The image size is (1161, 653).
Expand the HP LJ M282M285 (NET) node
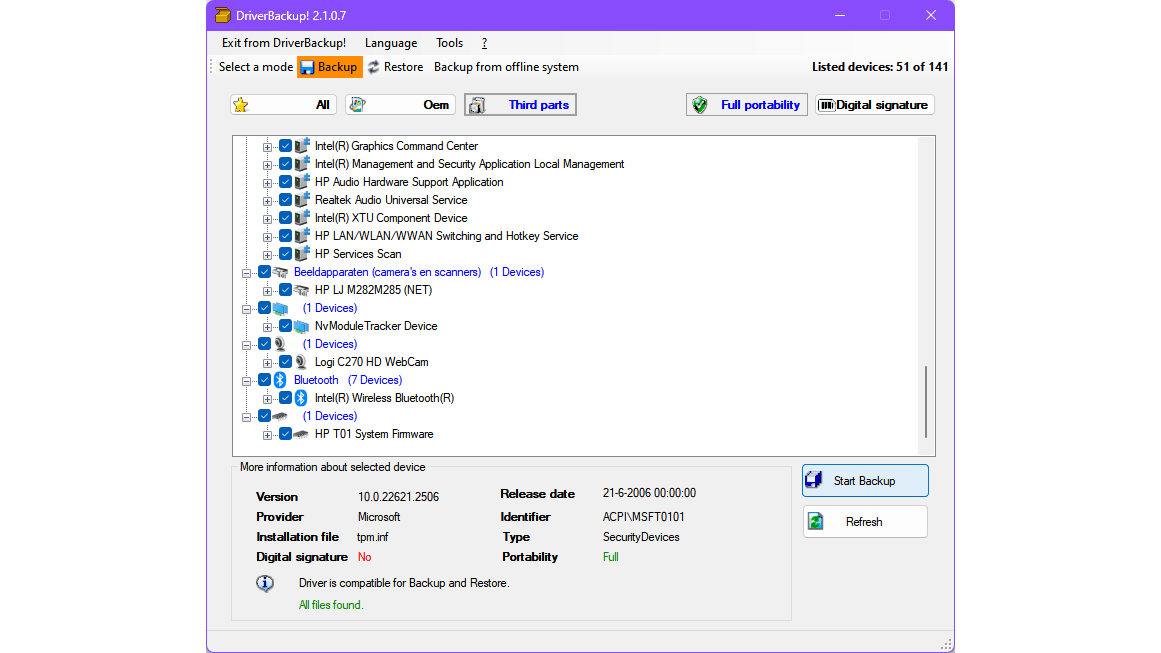pos(267,291)
